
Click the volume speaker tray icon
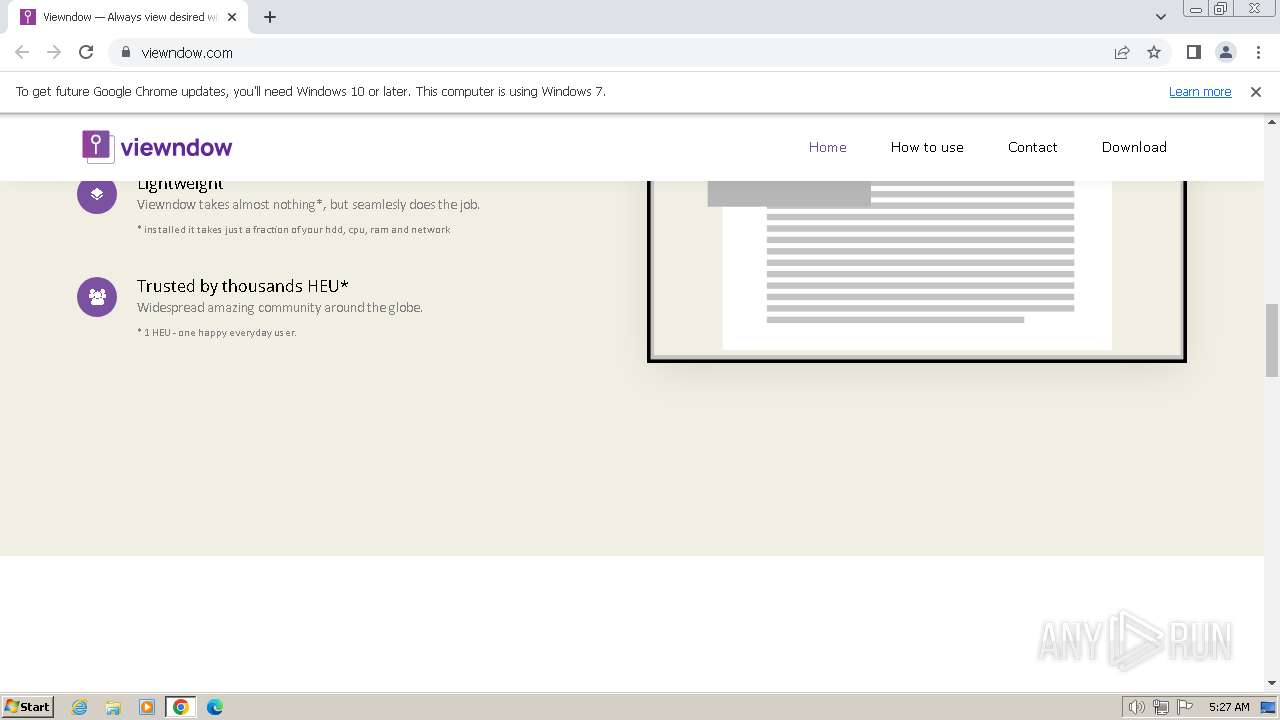pos(1137,707)
